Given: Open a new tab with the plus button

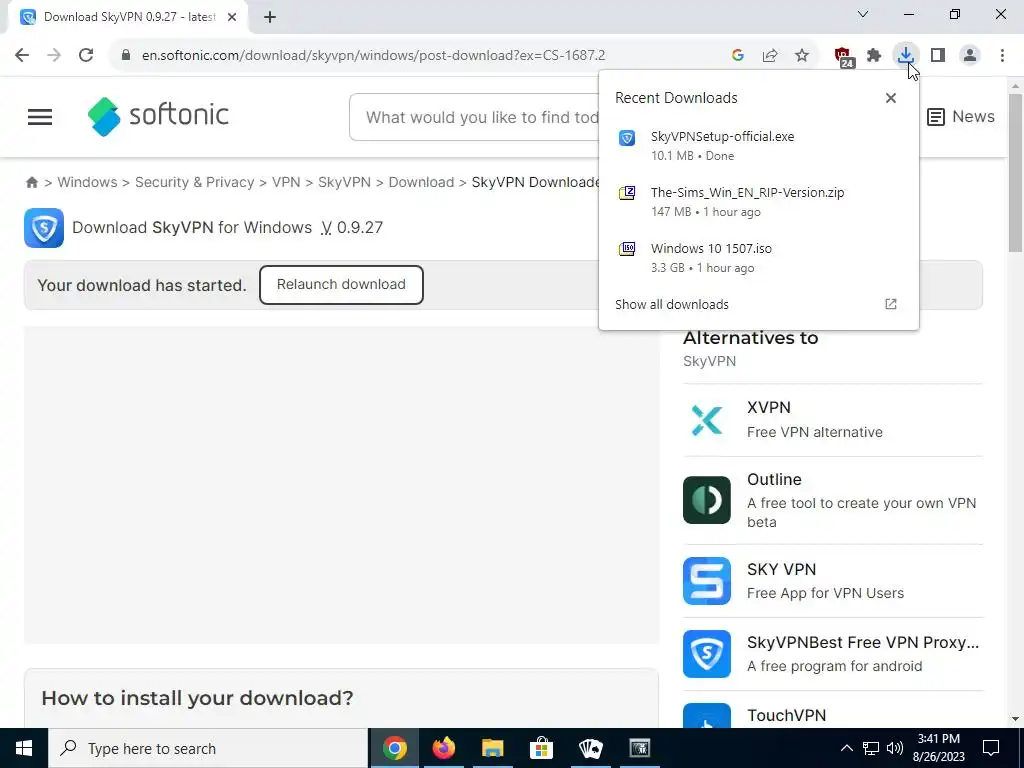Looking at the screenshot, I should coord(270,17).
